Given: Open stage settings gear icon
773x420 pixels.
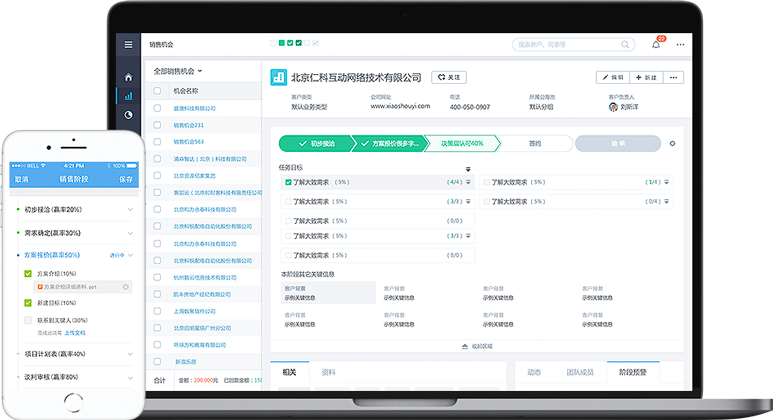Looking at the screenshot, I should click(672, 143).
